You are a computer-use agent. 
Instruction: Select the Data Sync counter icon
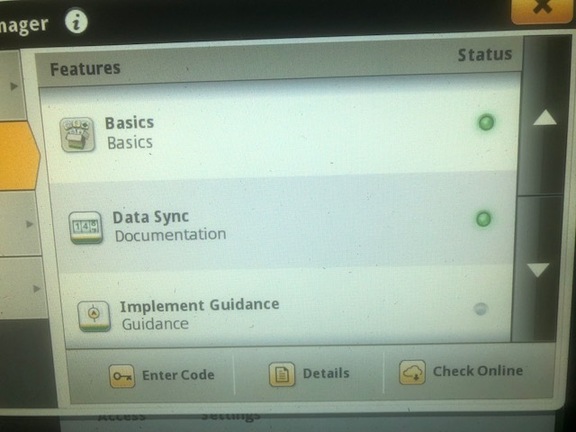point(86,228)
